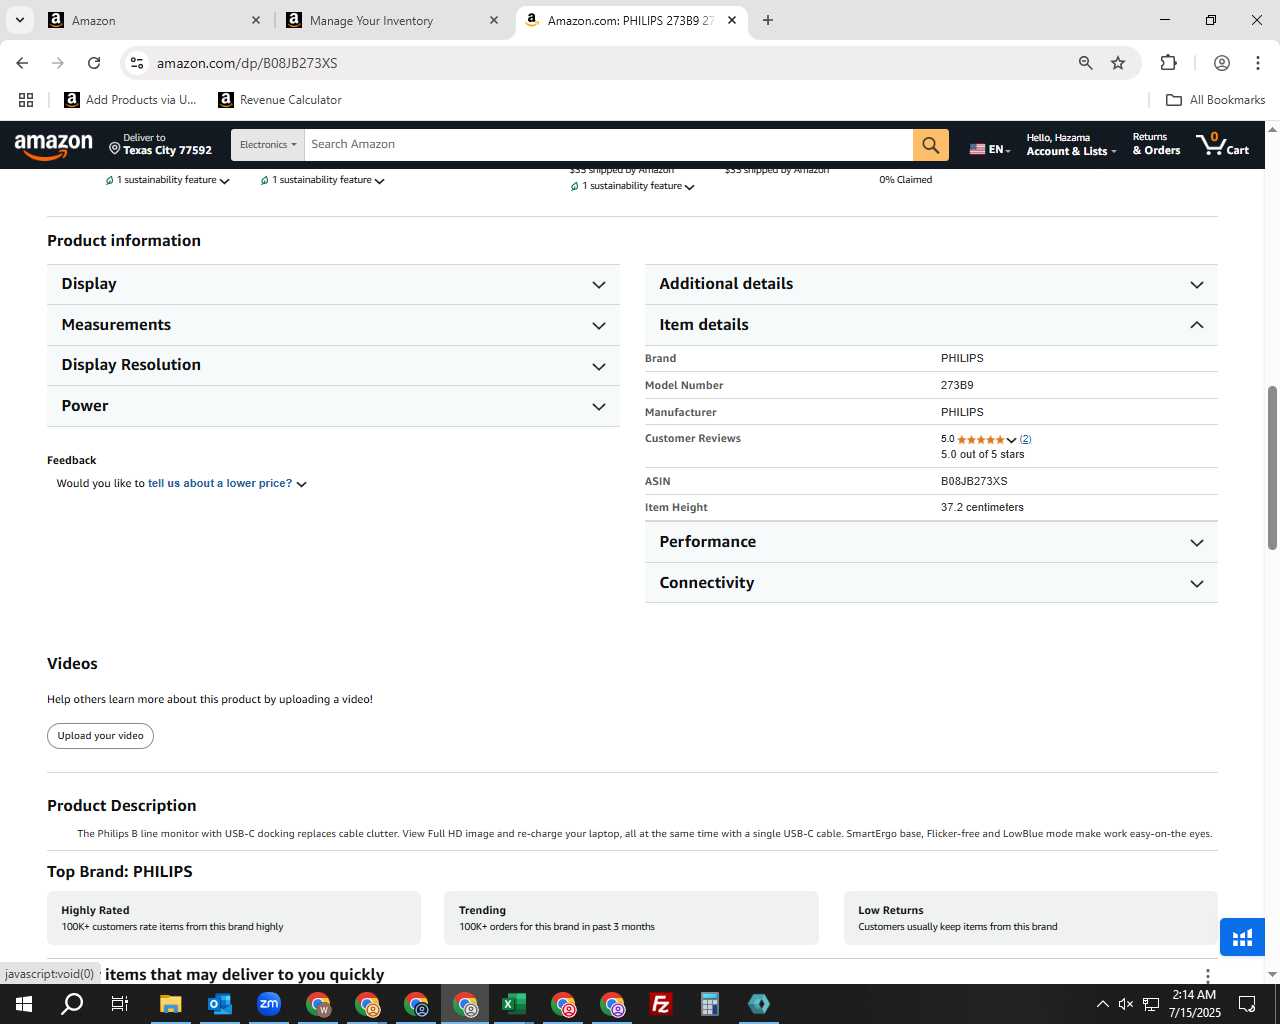Screen dimensions: 1280x1024
Task: Click the Deliver to Texas City location
Action: point(161,145)
